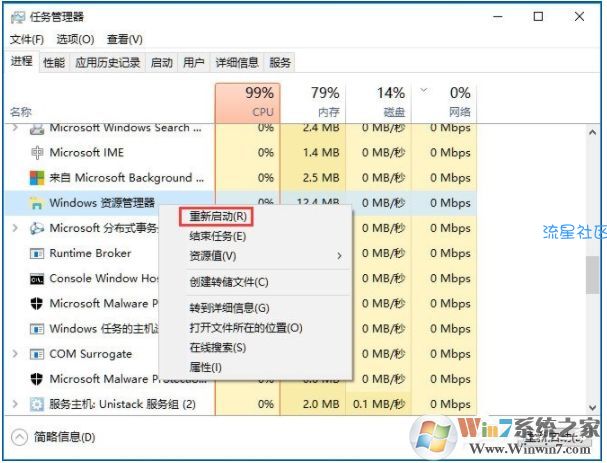Click the Microsoft IME process icon

[x=37, y=153]
